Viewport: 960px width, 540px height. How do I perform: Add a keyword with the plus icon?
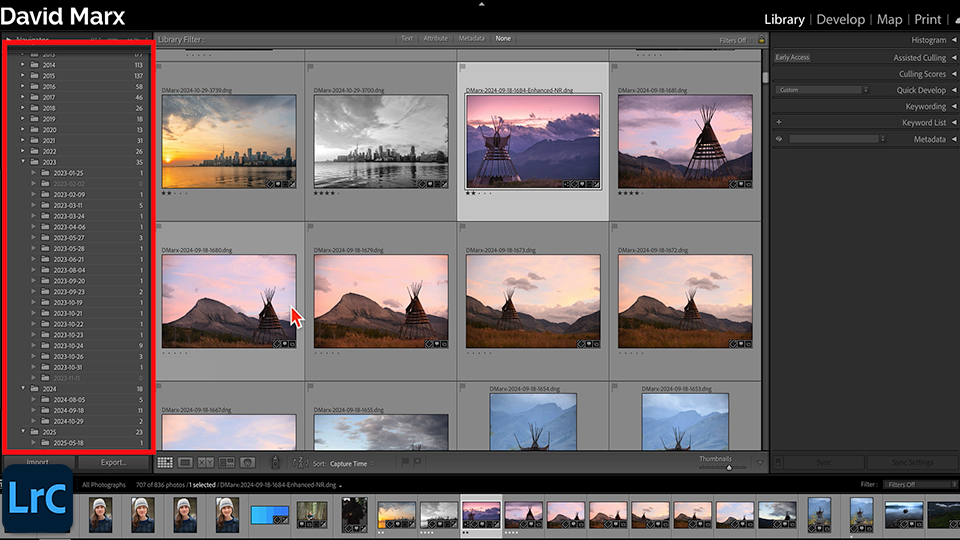point(779,122)
